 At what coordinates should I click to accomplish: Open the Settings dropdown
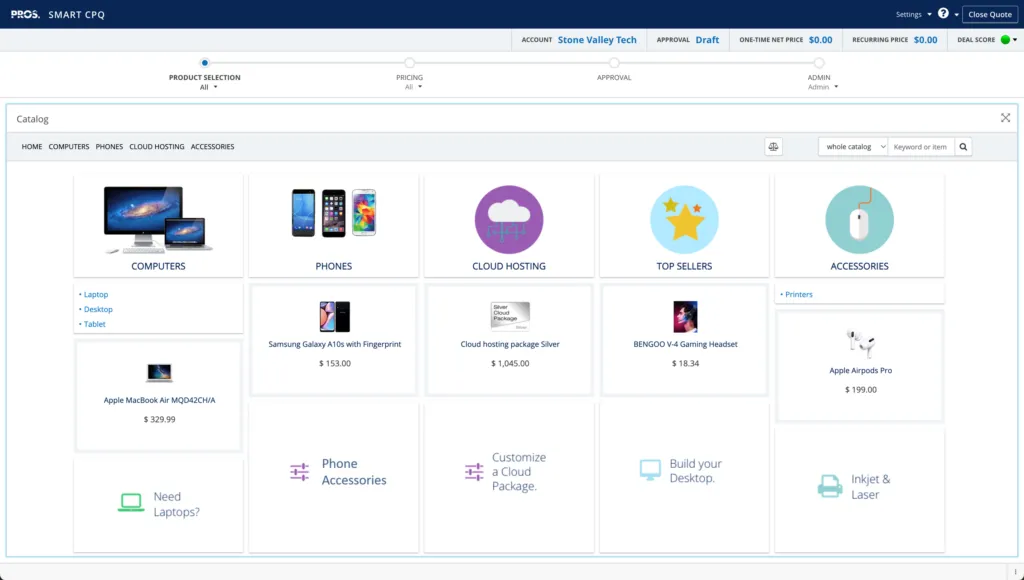(913, 14)
